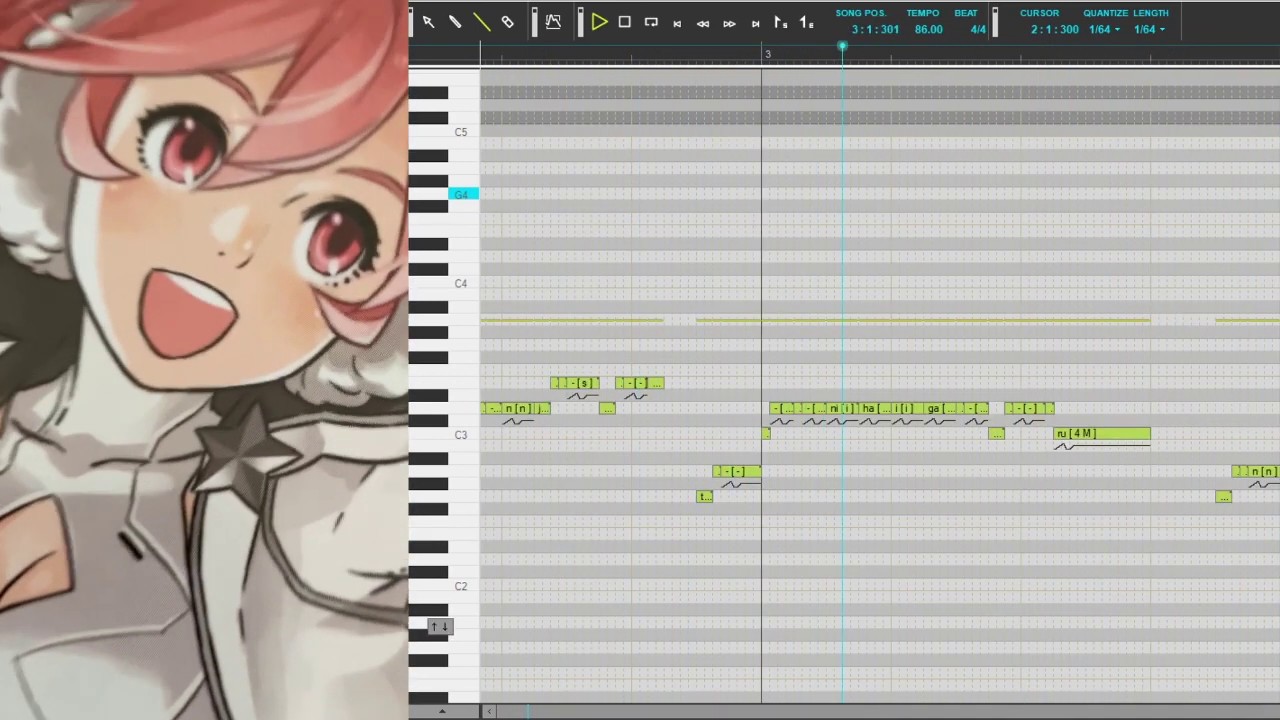The image size is (1280, 720).
Task: Select the highlighted G4 piano key
Action: click(x=464, y=194)
